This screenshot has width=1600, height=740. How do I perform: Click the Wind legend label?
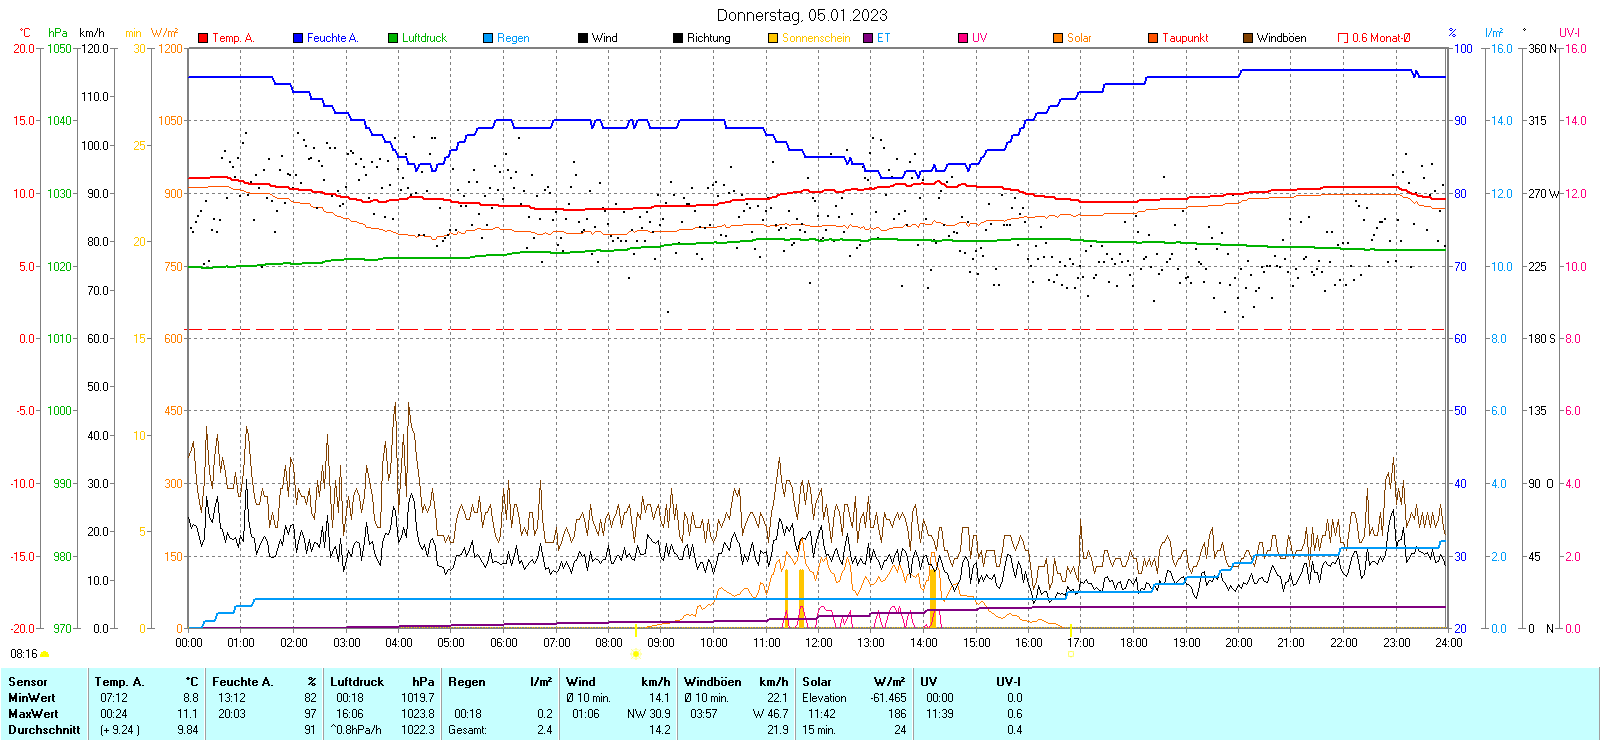pos(604,38)
